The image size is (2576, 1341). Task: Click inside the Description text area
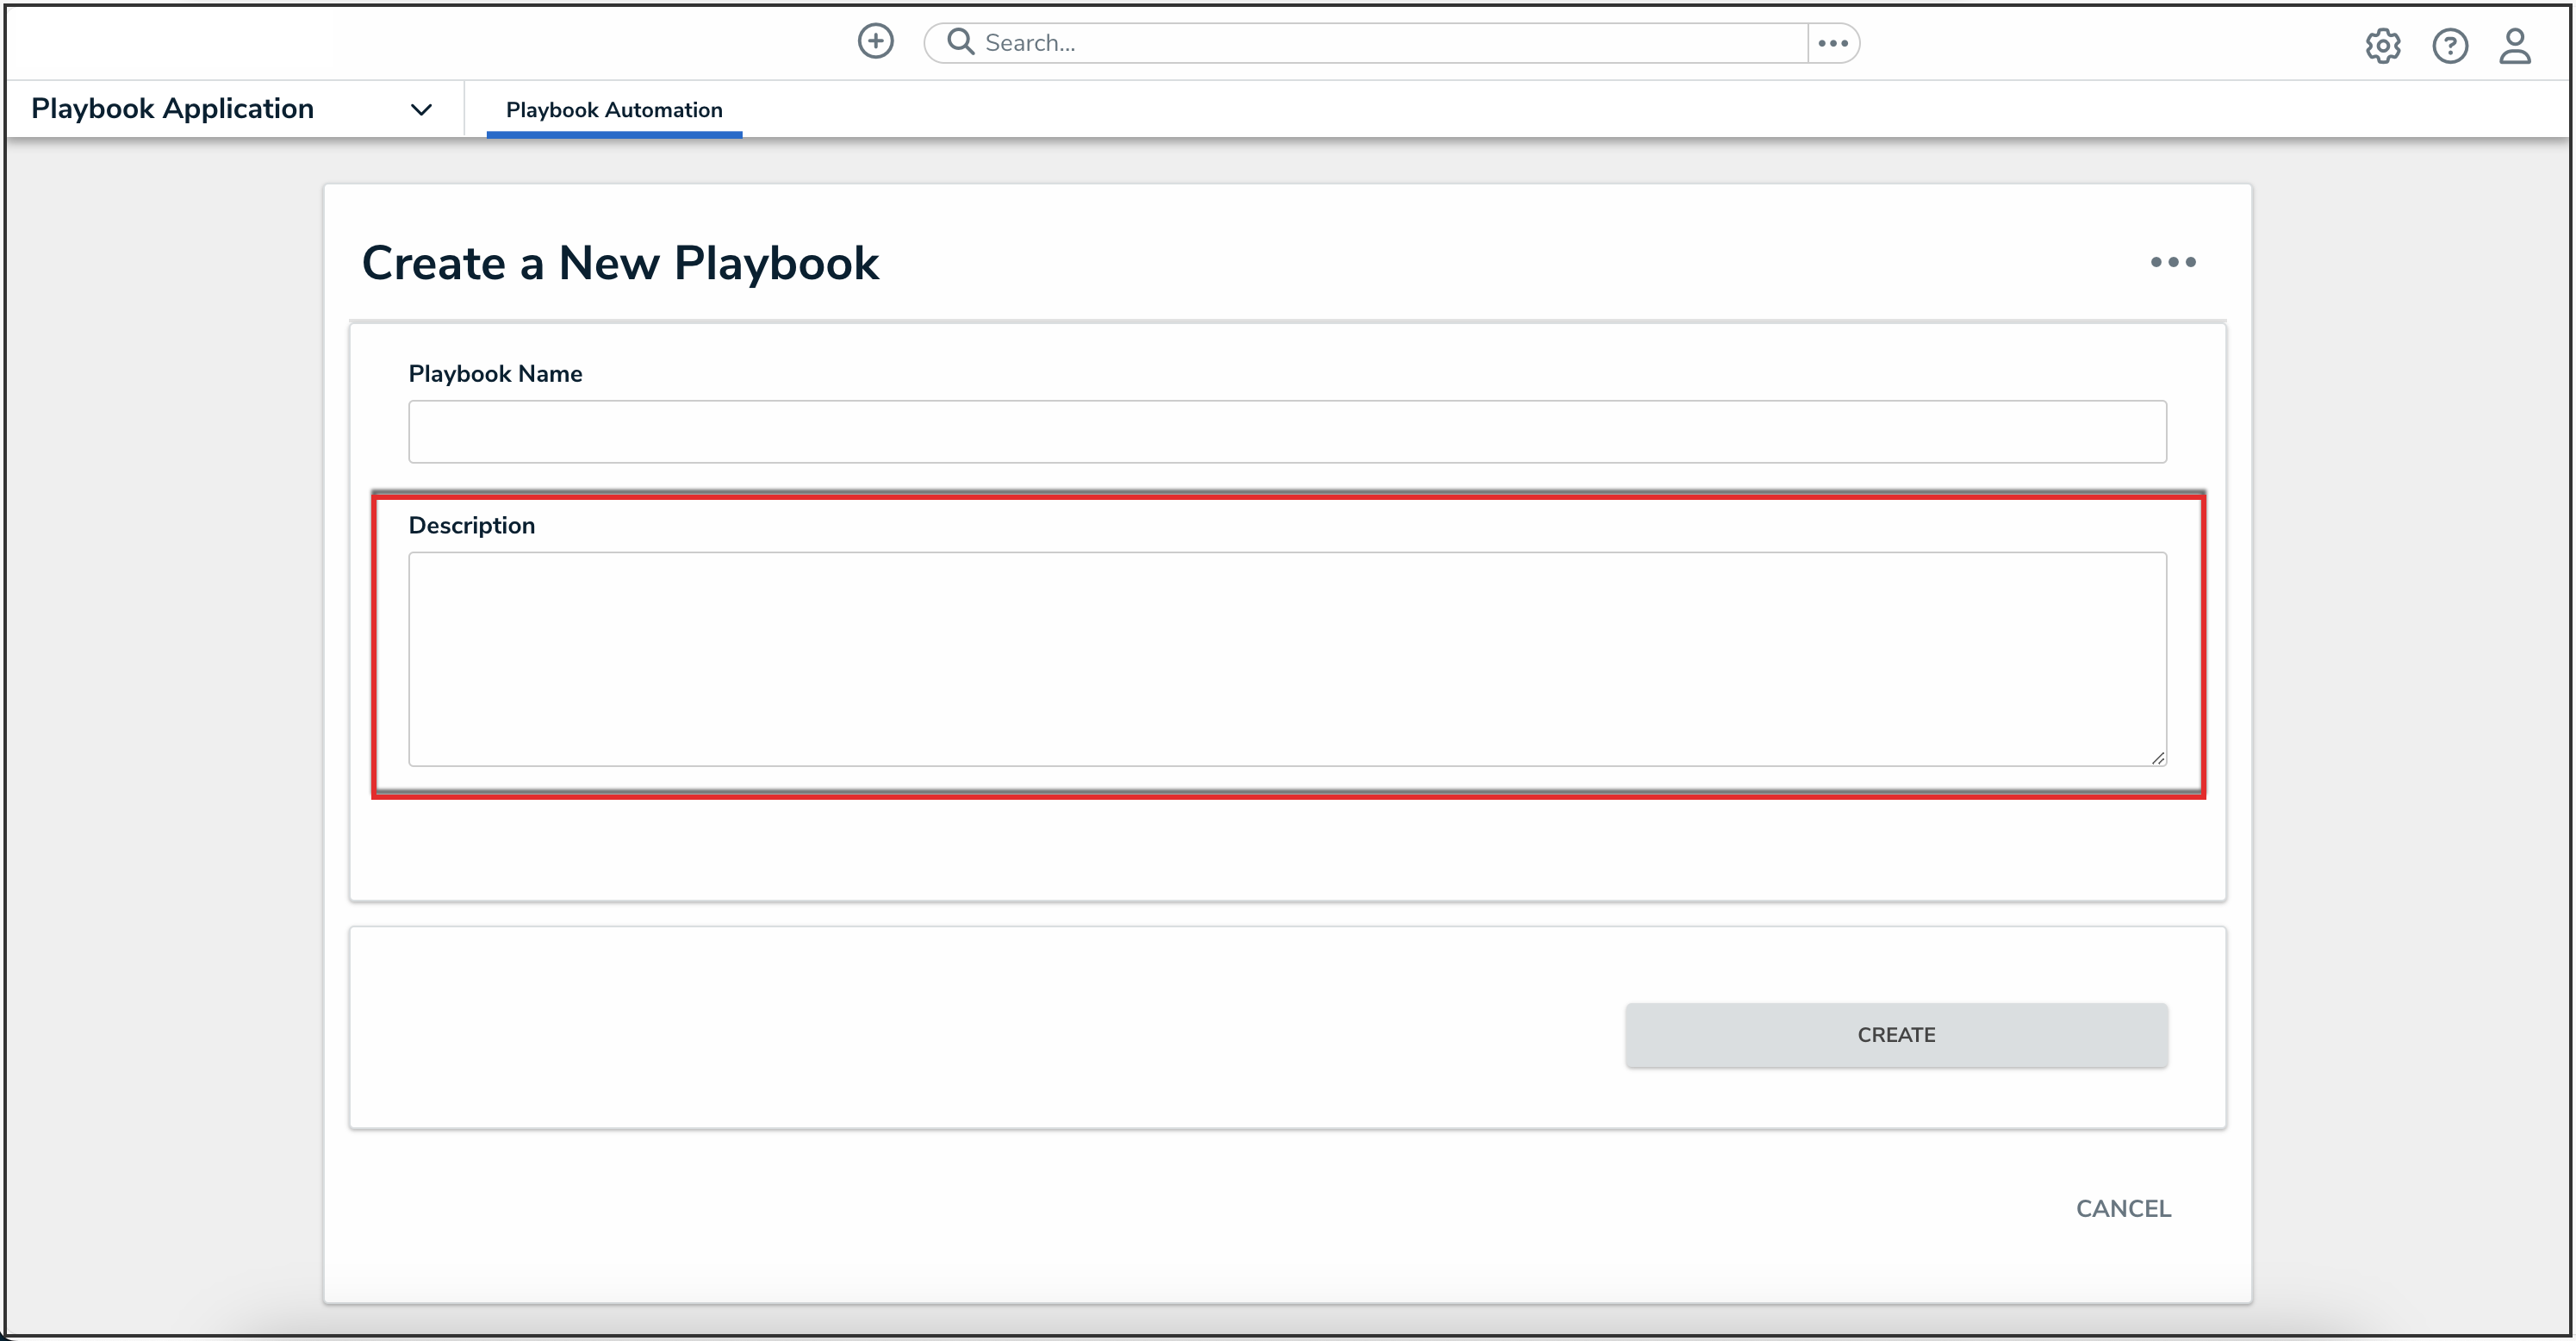[1286, 659]
